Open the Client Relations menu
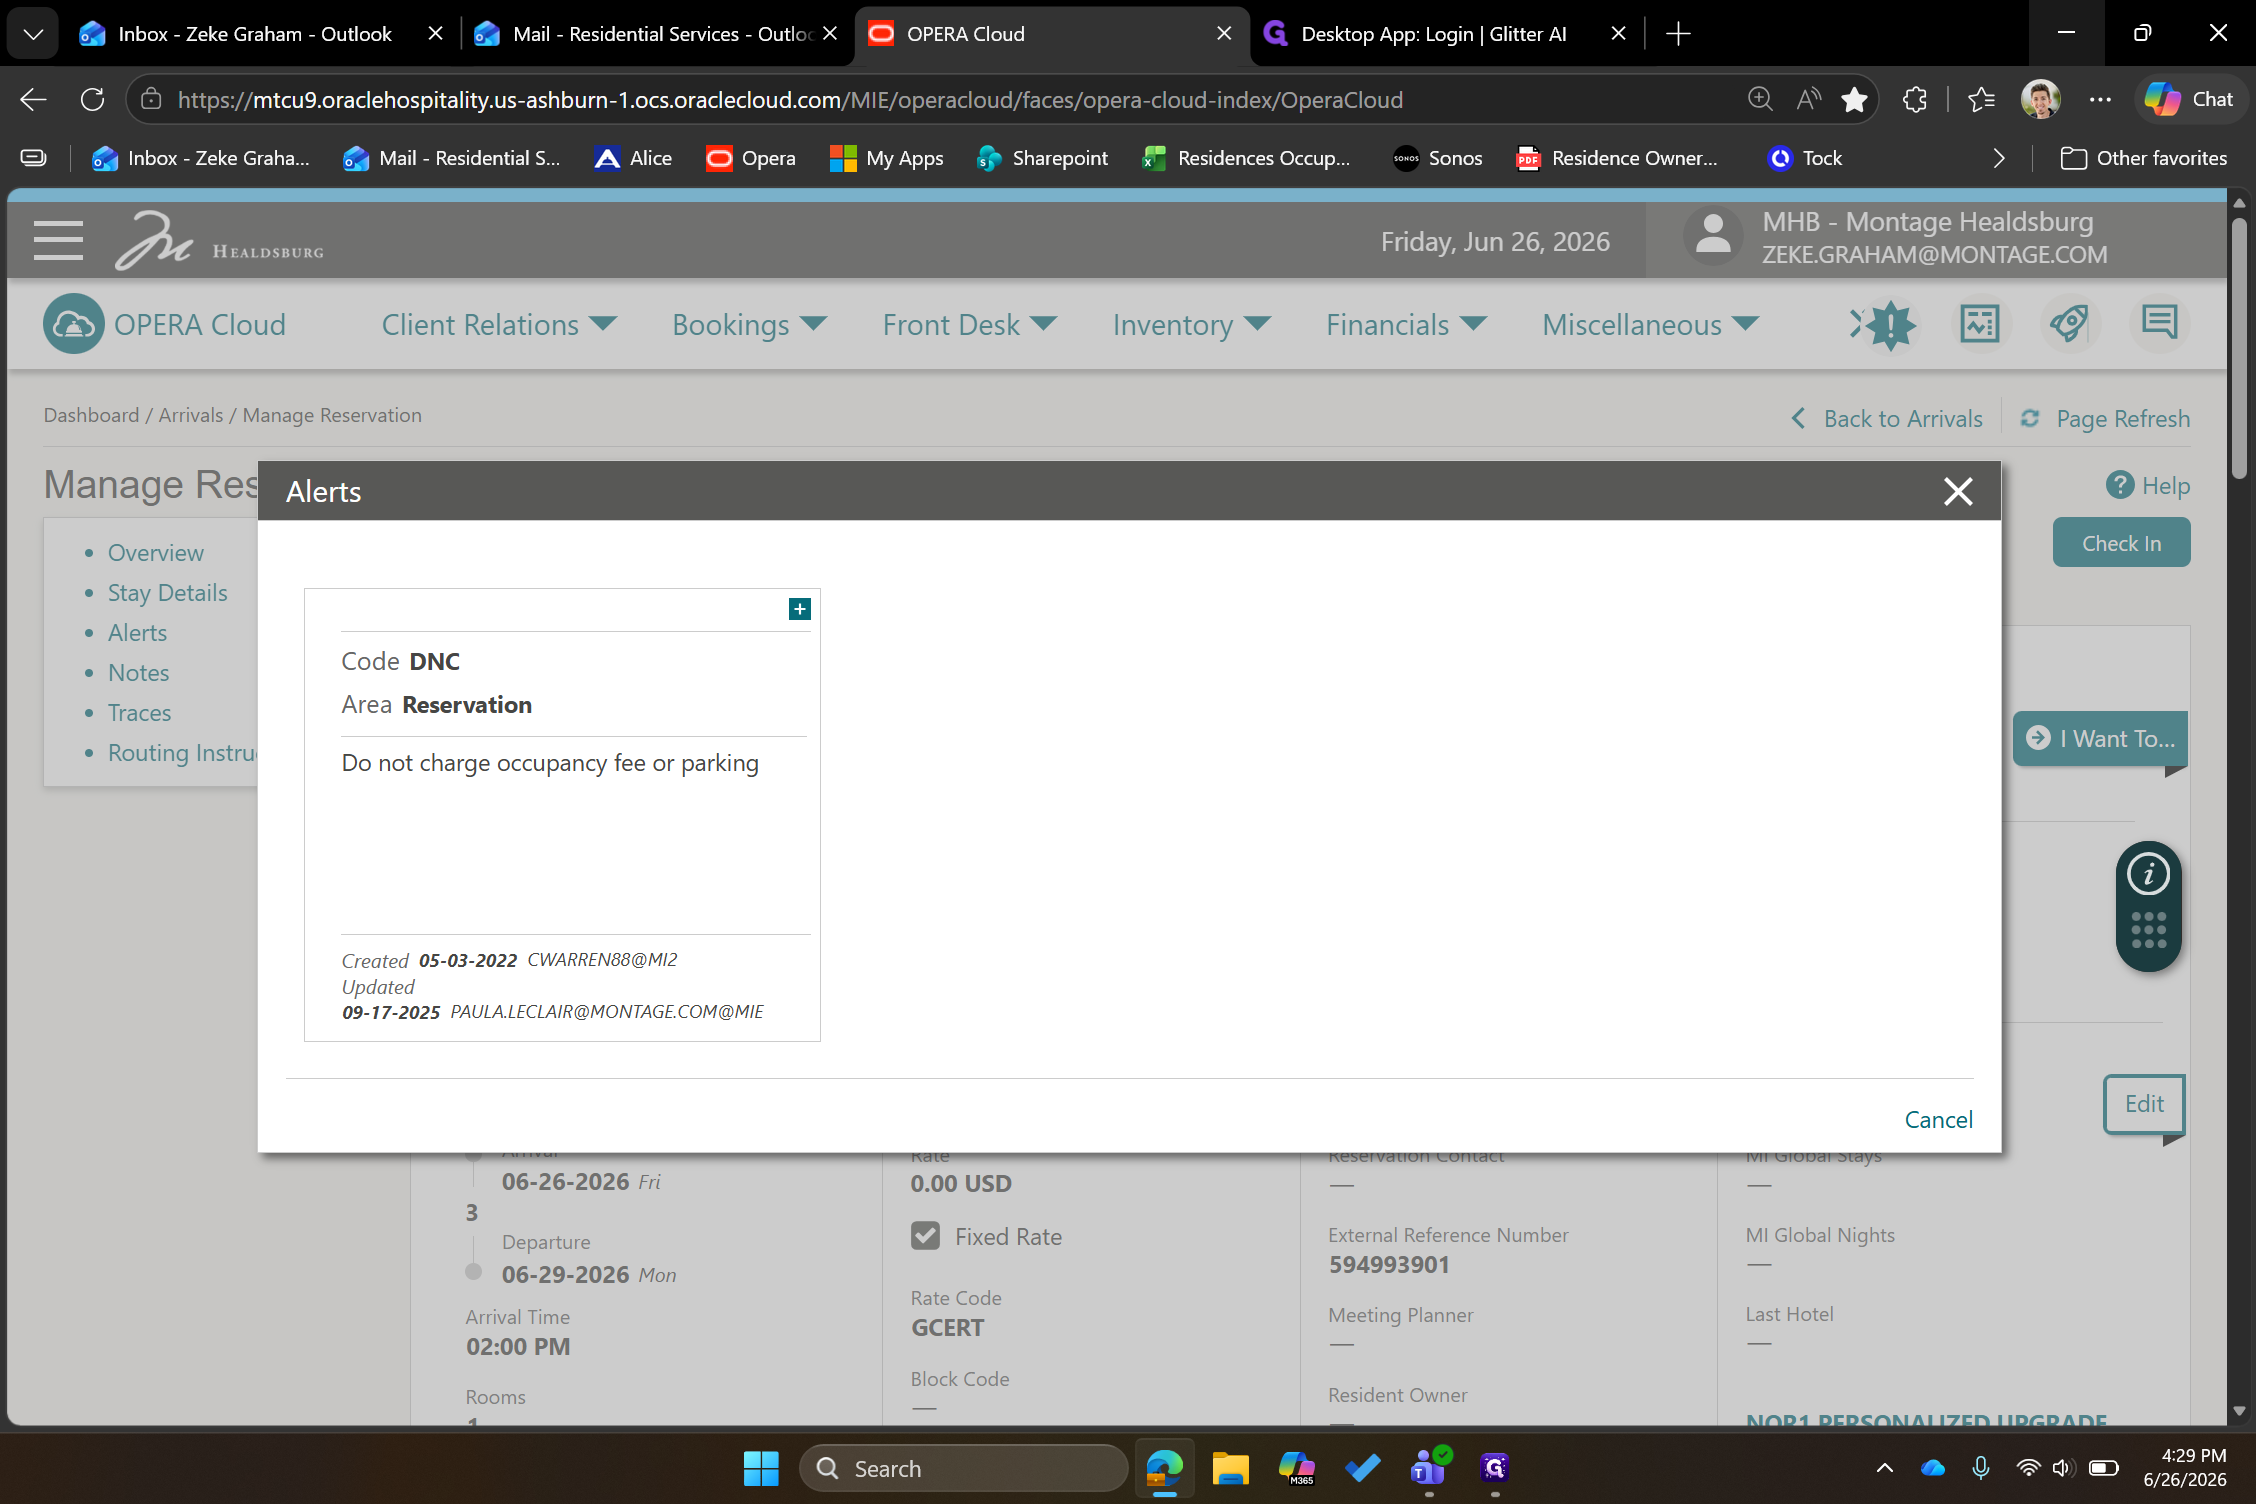This screenshot has width=2256, height=1504. pyautogui.click(x=498, y=324)
